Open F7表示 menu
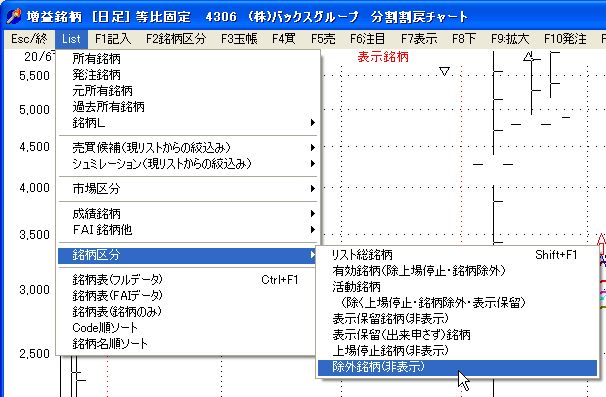The height and width of the screenshot is (397, 606). point(419,39)
